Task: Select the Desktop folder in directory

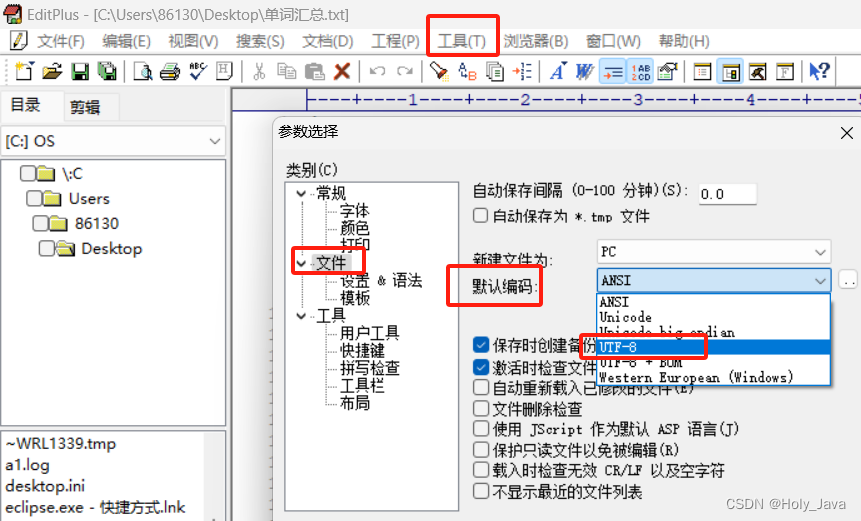Action: coord(111,249)
